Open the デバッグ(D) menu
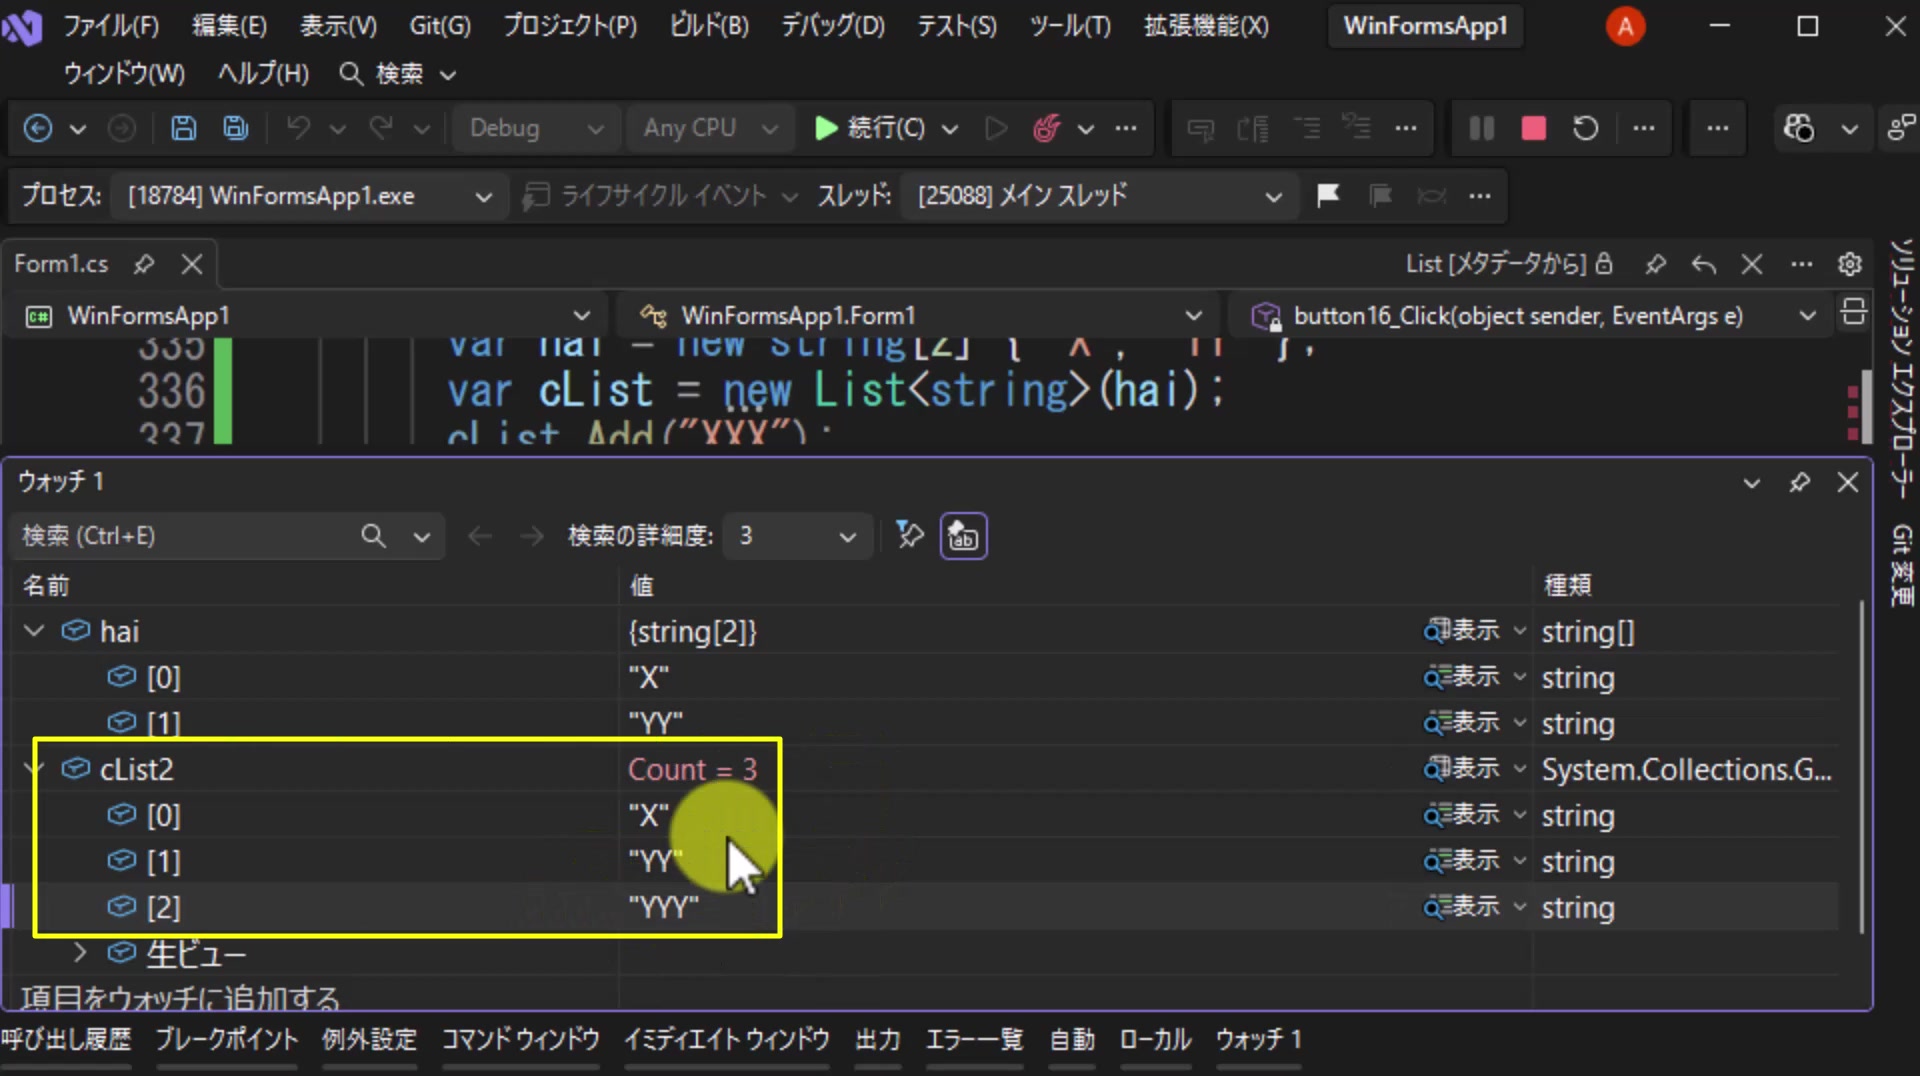 point(833,26)
